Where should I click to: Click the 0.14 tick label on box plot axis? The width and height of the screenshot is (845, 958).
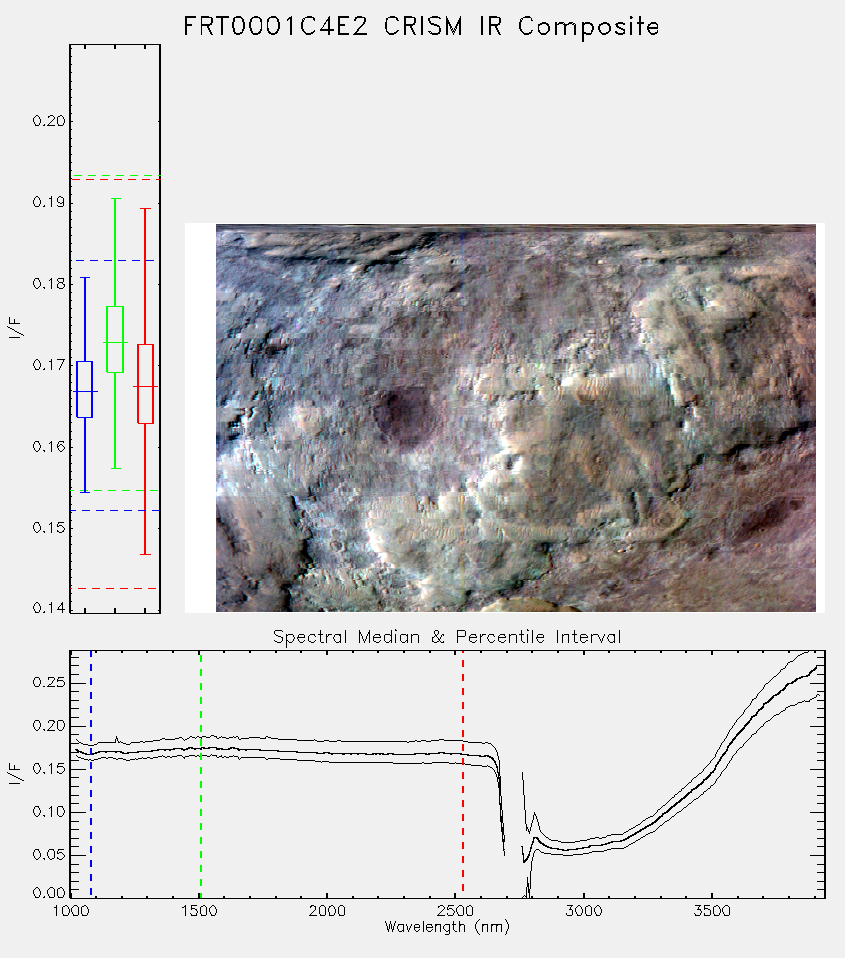click(x=49, y=608)
